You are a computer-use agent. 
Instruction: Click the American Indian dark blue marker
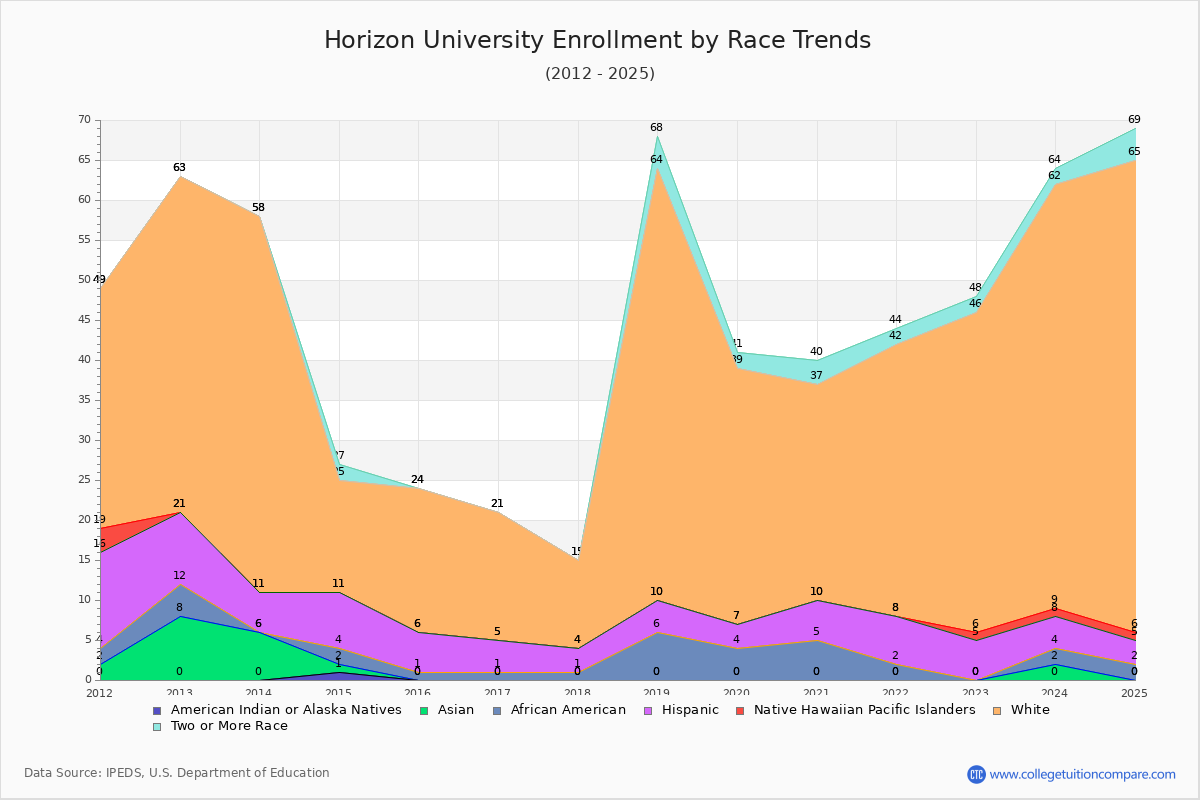(x=157, y=711)
